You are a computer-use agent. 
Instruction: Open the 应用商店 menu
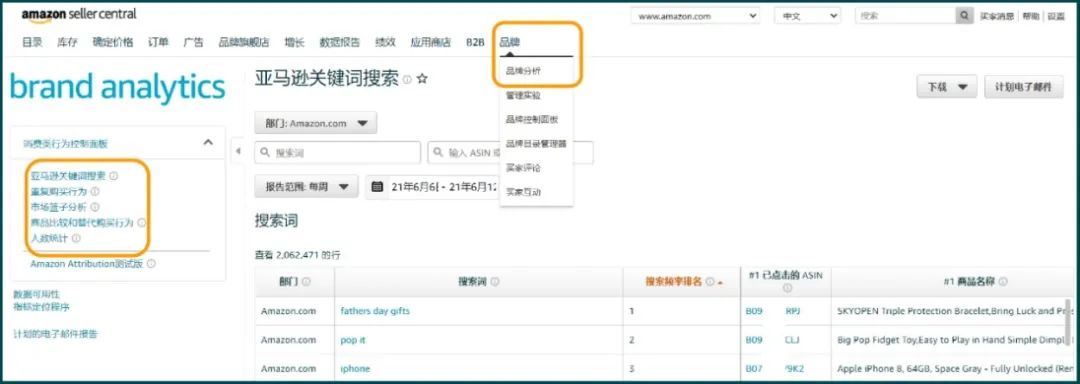pyautogui.click(x=430, y=42)
